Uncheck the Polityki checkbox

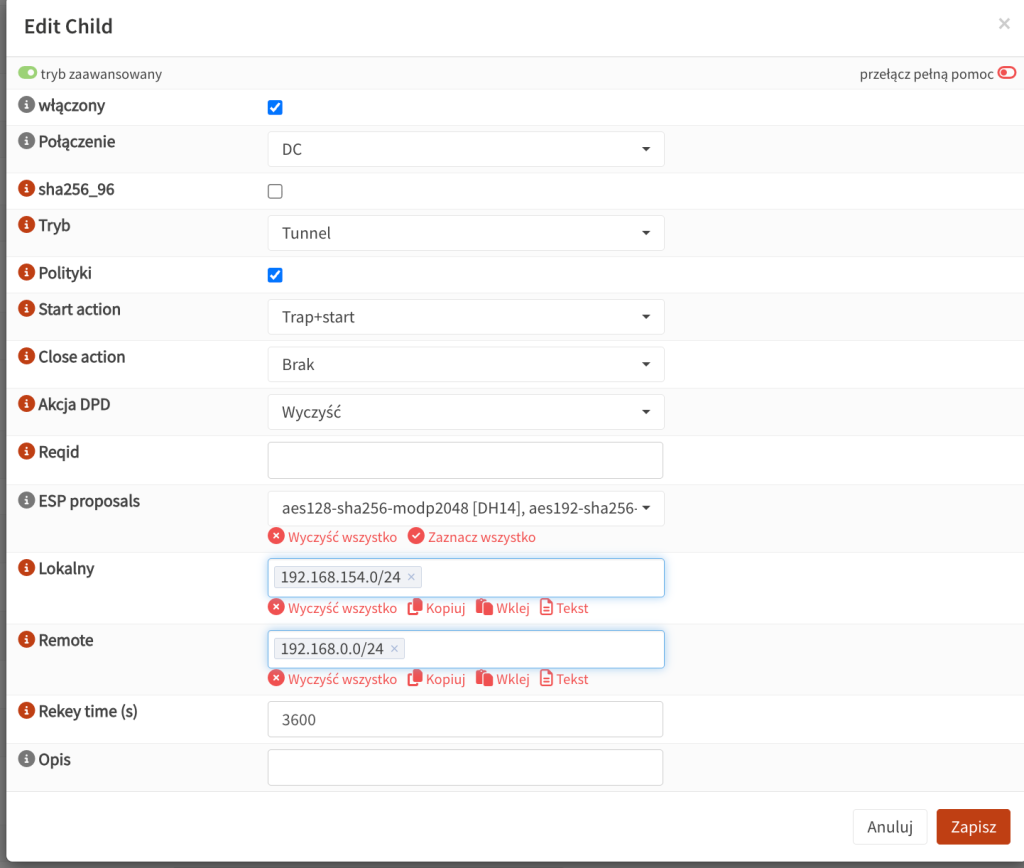click(x=275, y=275)
